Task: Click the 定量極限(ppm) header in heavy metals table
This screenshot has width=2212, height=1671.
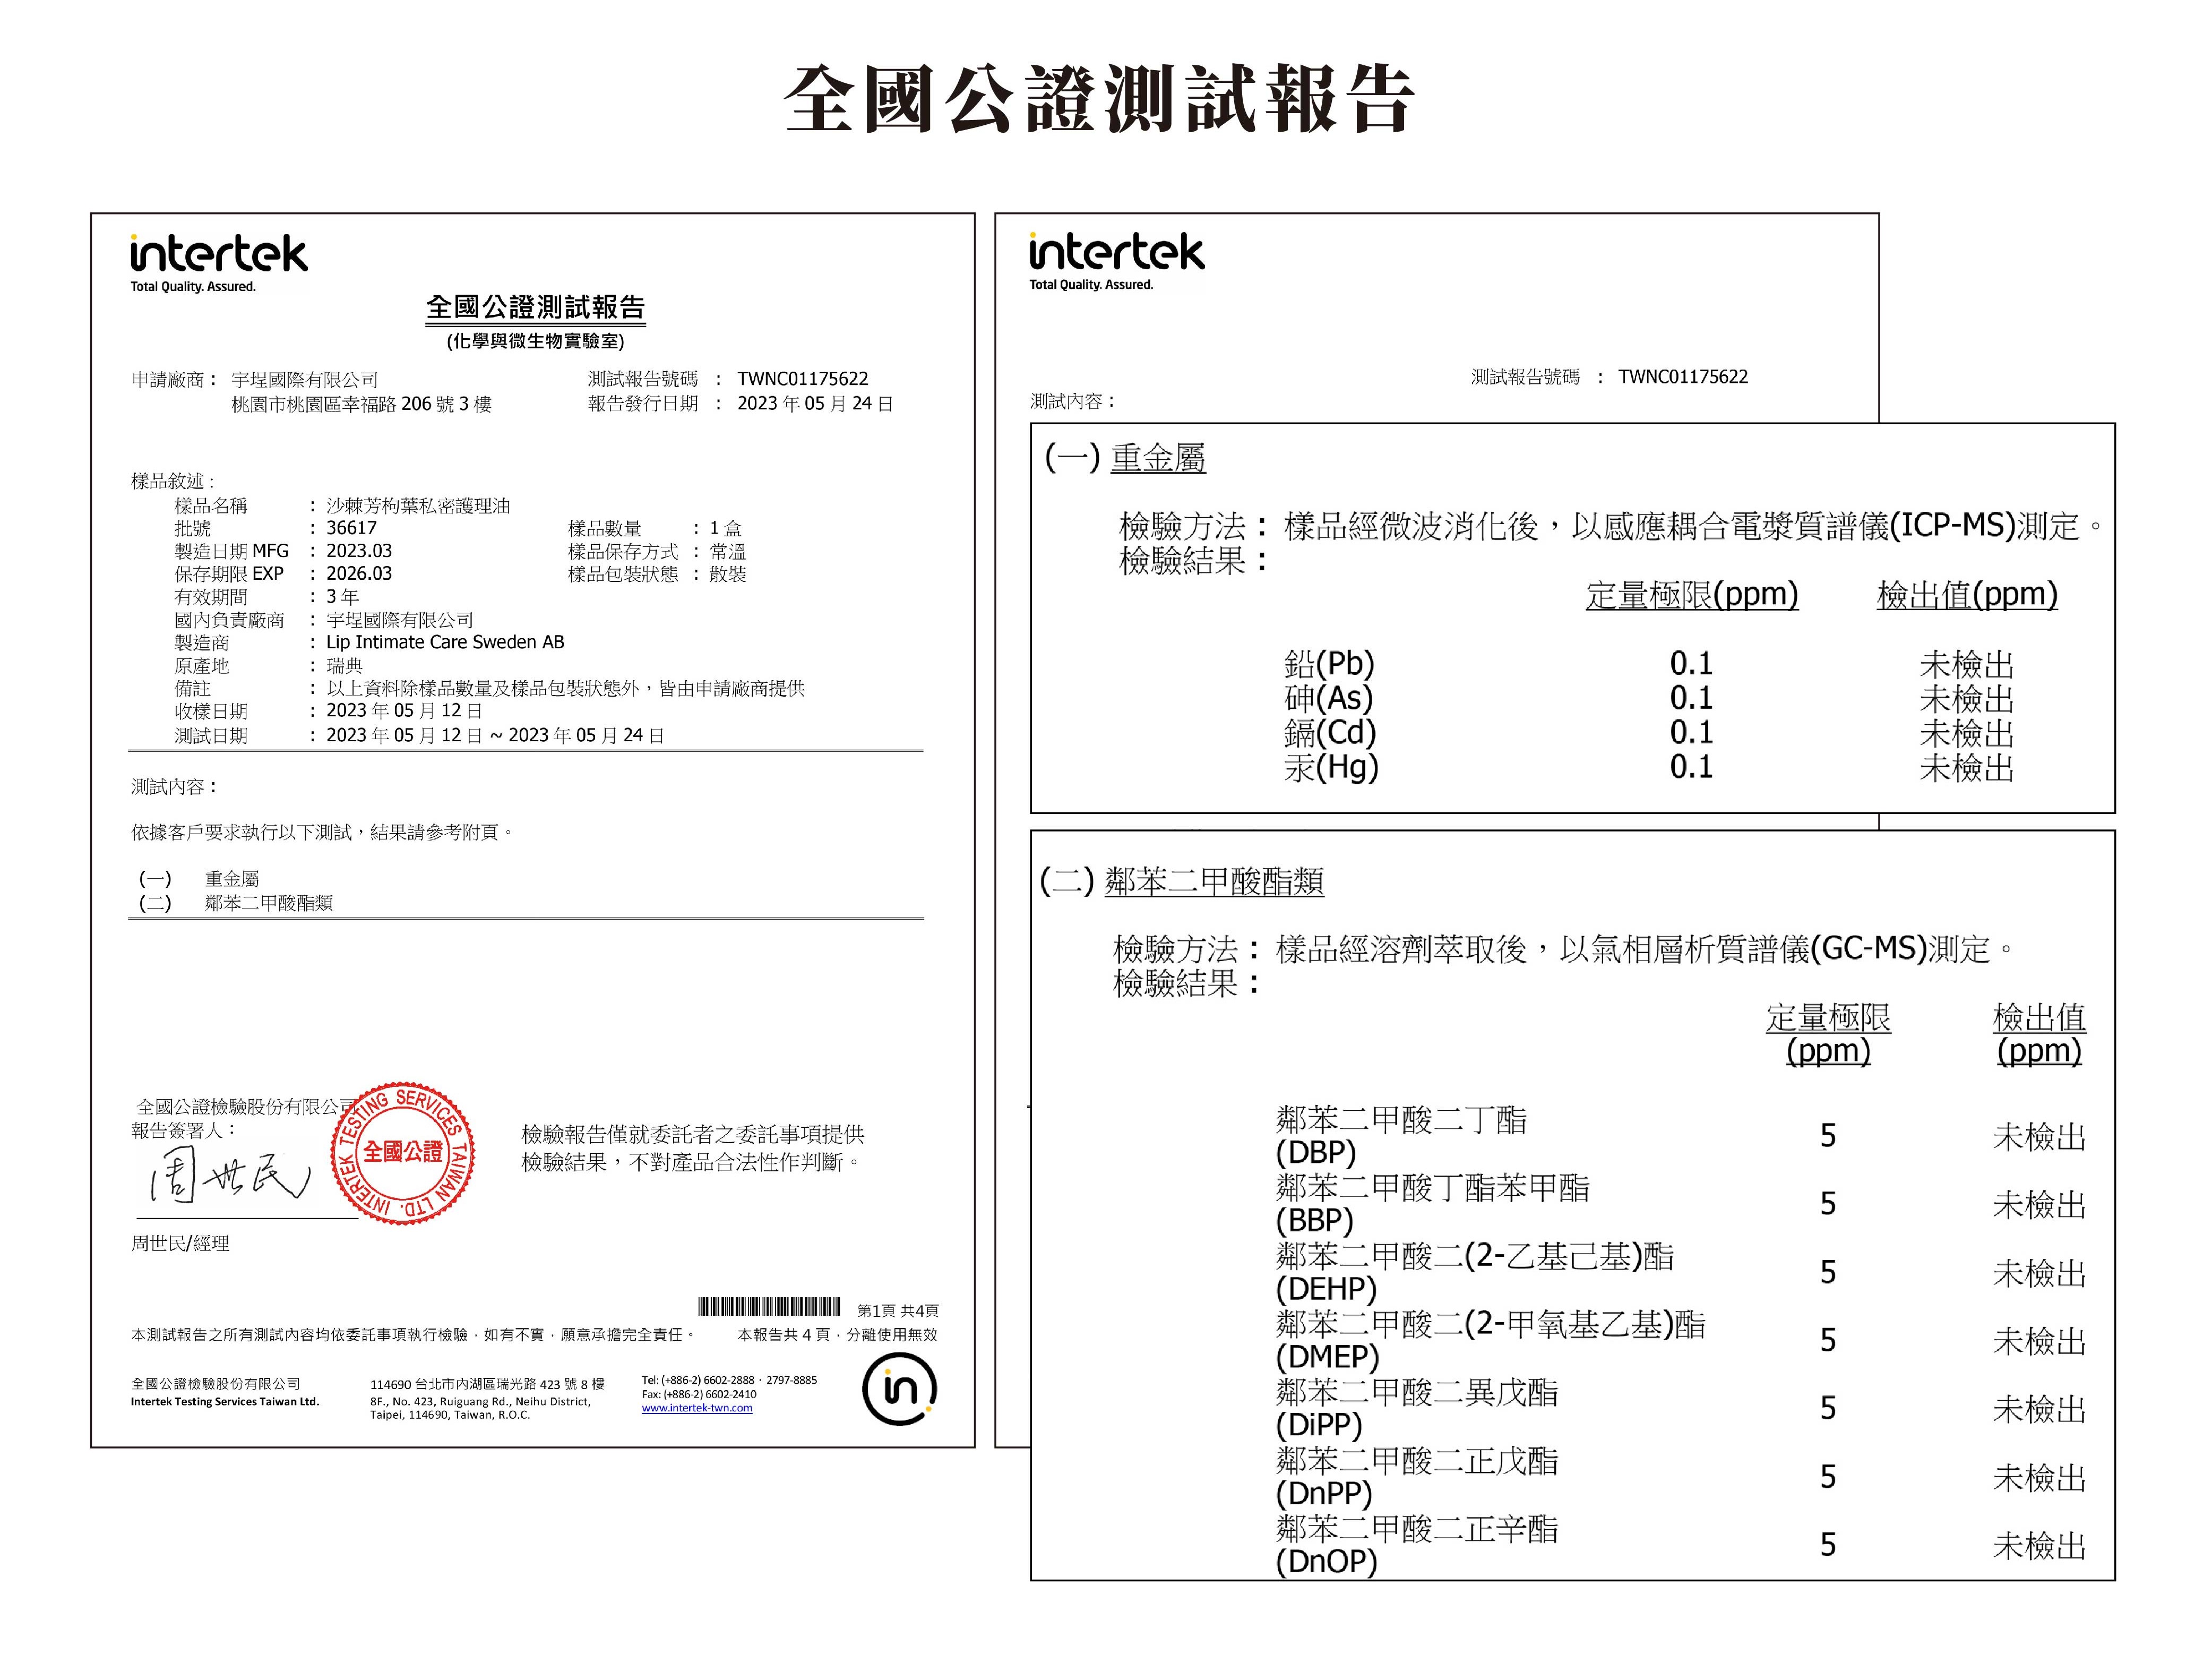Action: click(1692, 595)
